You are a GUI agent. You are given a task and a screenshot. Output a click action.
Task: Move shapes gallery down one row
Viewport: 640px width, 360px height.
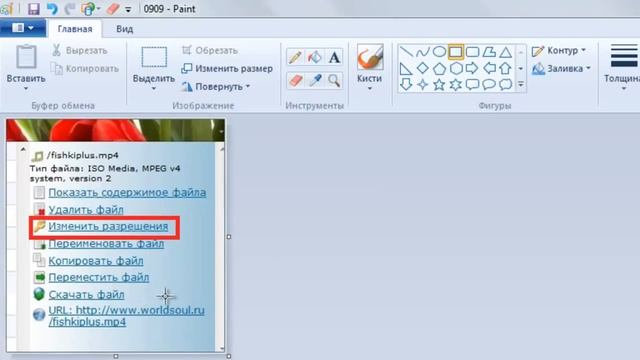(521, 69)
